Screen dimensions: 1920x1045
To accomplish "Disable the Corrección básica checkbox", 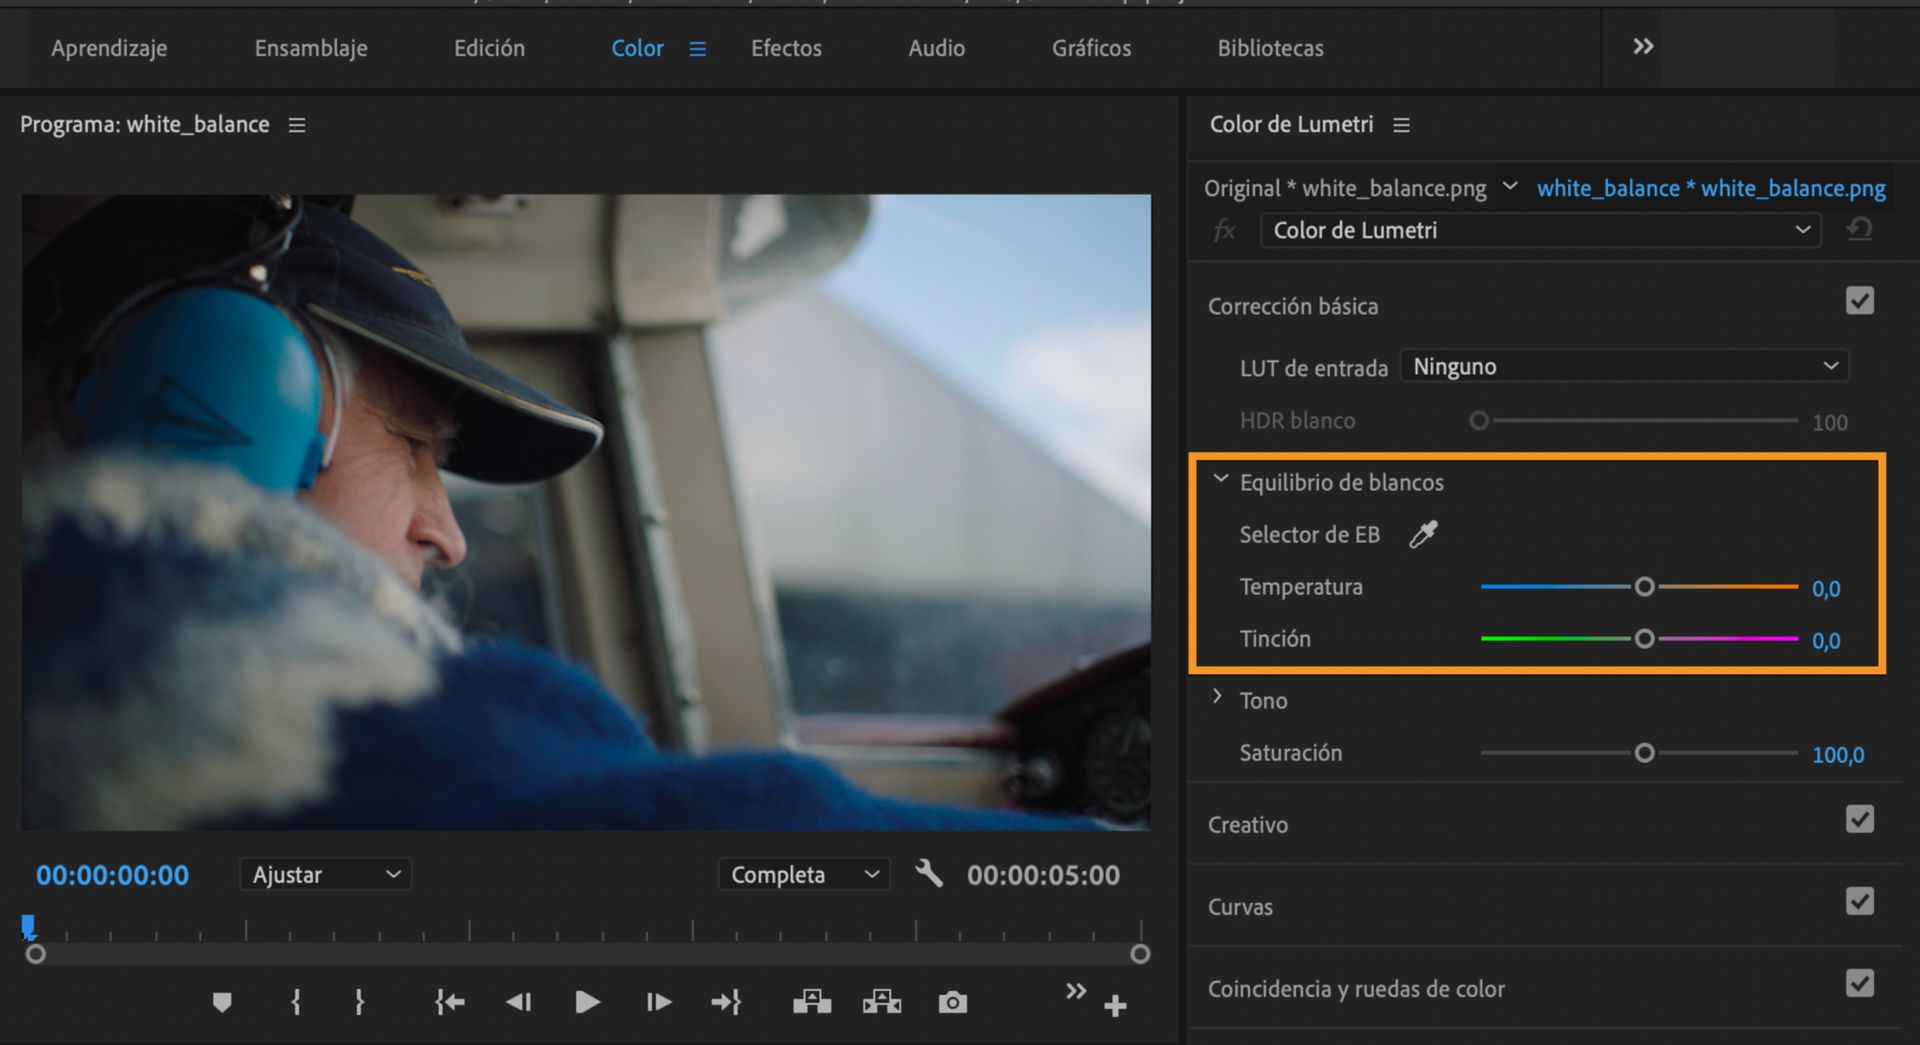I will (1859, 301).
